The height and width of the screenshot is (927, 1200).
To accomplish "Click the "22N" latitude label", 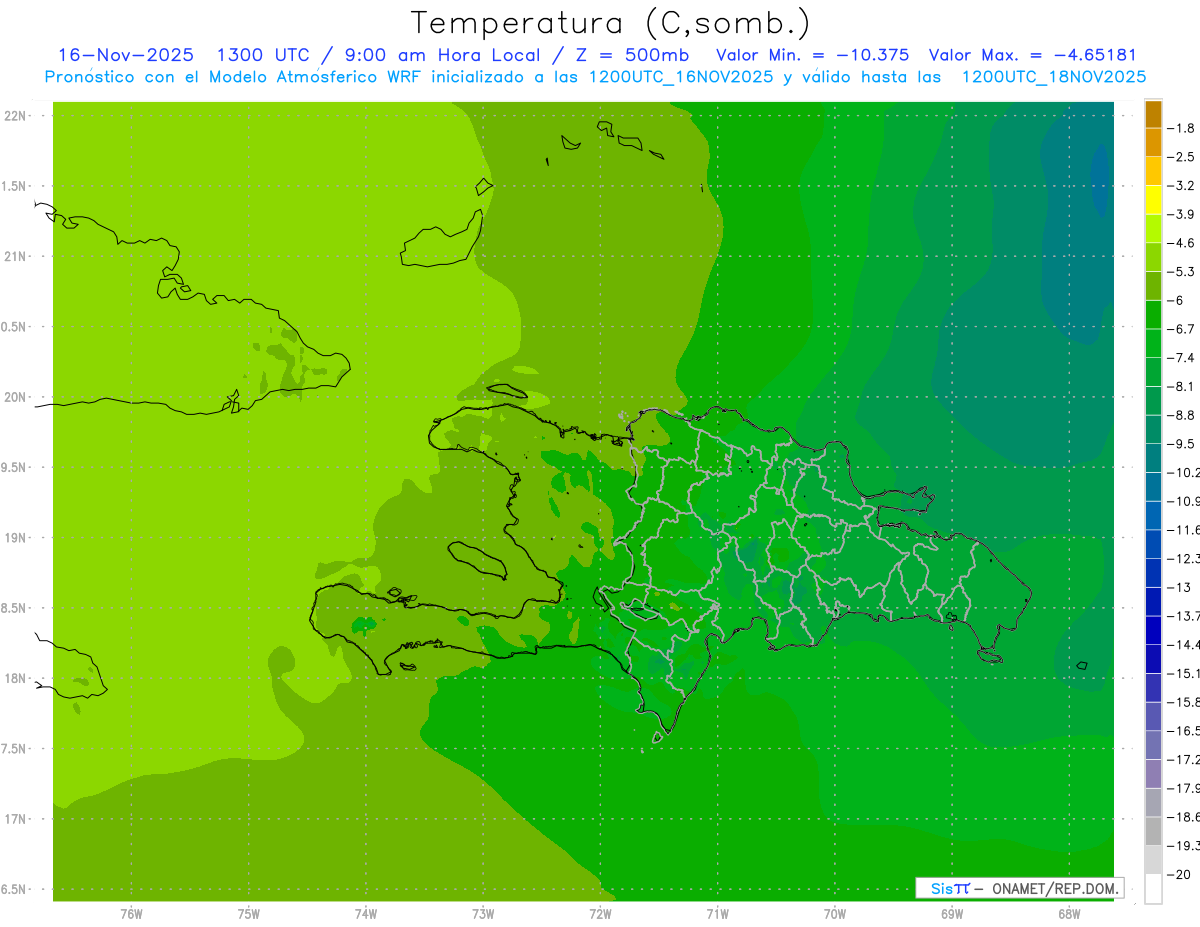I will tap(14, 115).
